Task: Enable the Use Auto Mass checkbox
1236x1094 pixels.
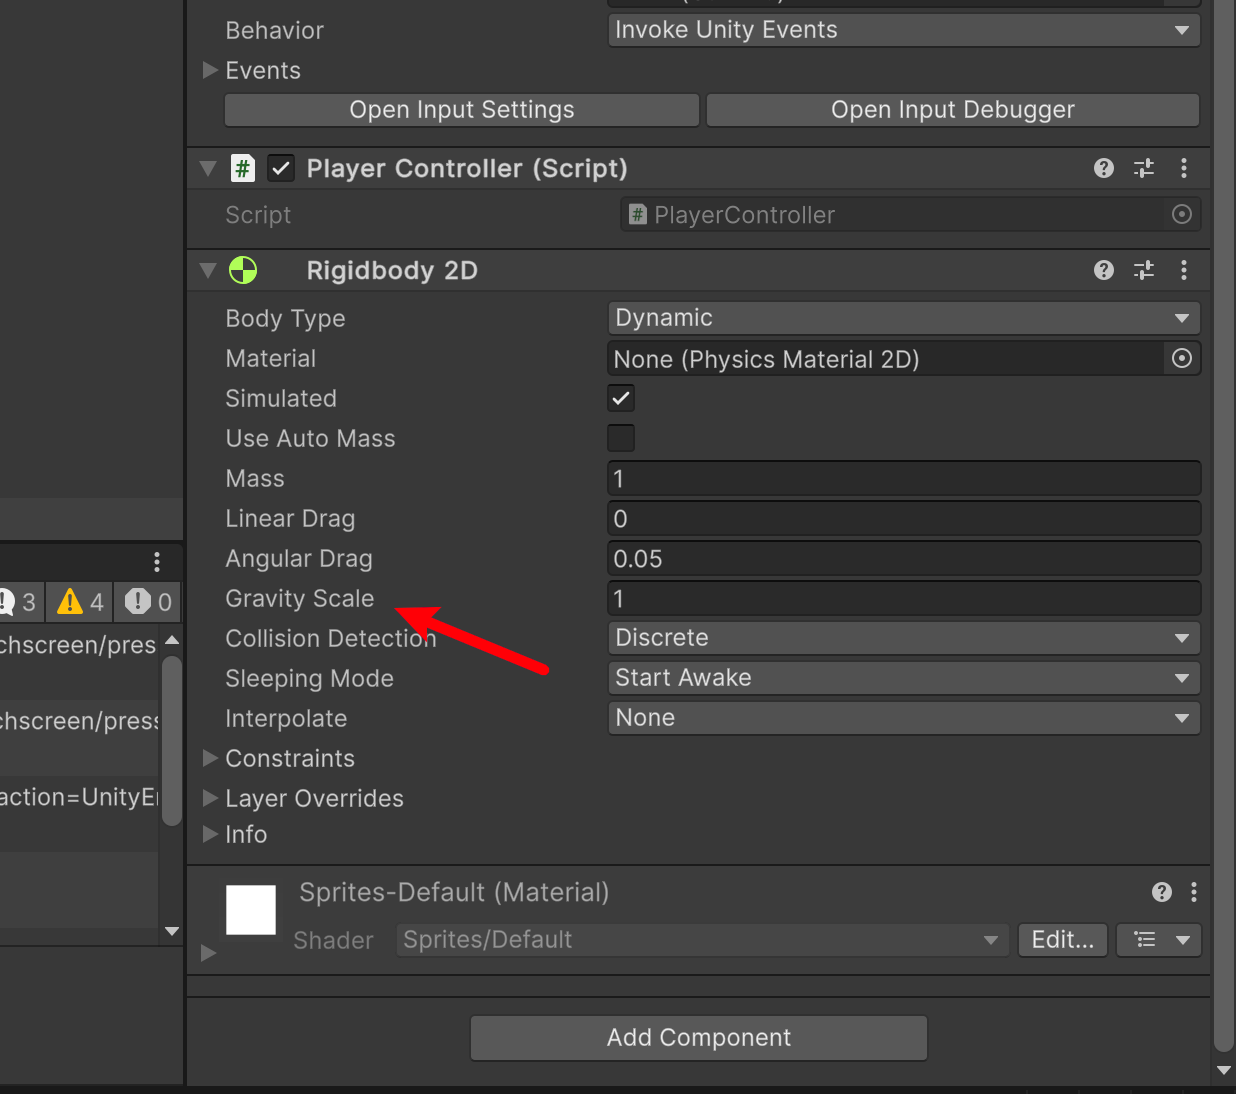Action: coord(621,438)
